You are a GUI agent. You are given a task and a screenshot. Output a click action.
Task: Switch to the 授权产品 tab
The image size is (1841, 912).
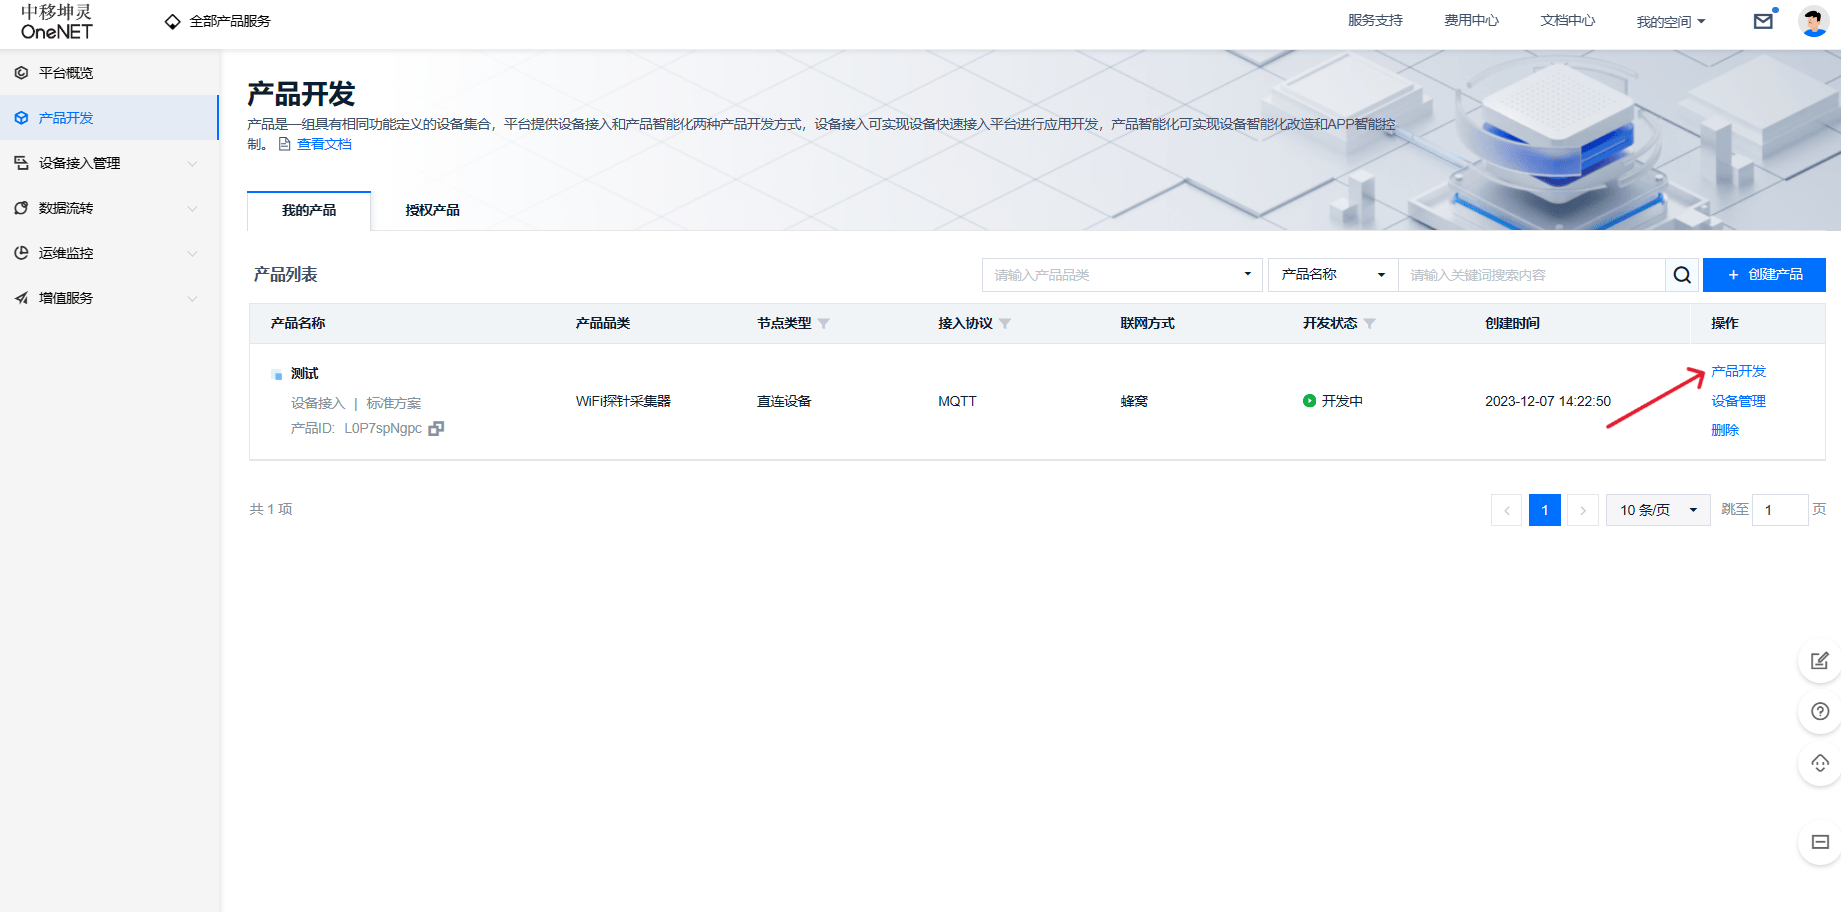tap(430, 210)
